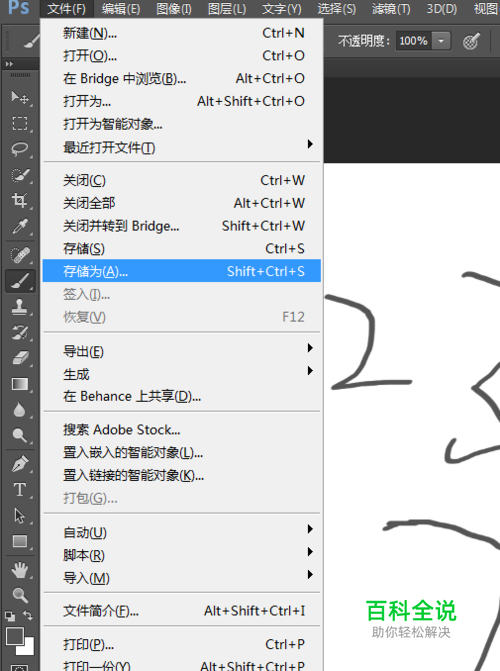Select the Quick Selection tool
This screenshot has width=500, height=671.
pos(20,175)
